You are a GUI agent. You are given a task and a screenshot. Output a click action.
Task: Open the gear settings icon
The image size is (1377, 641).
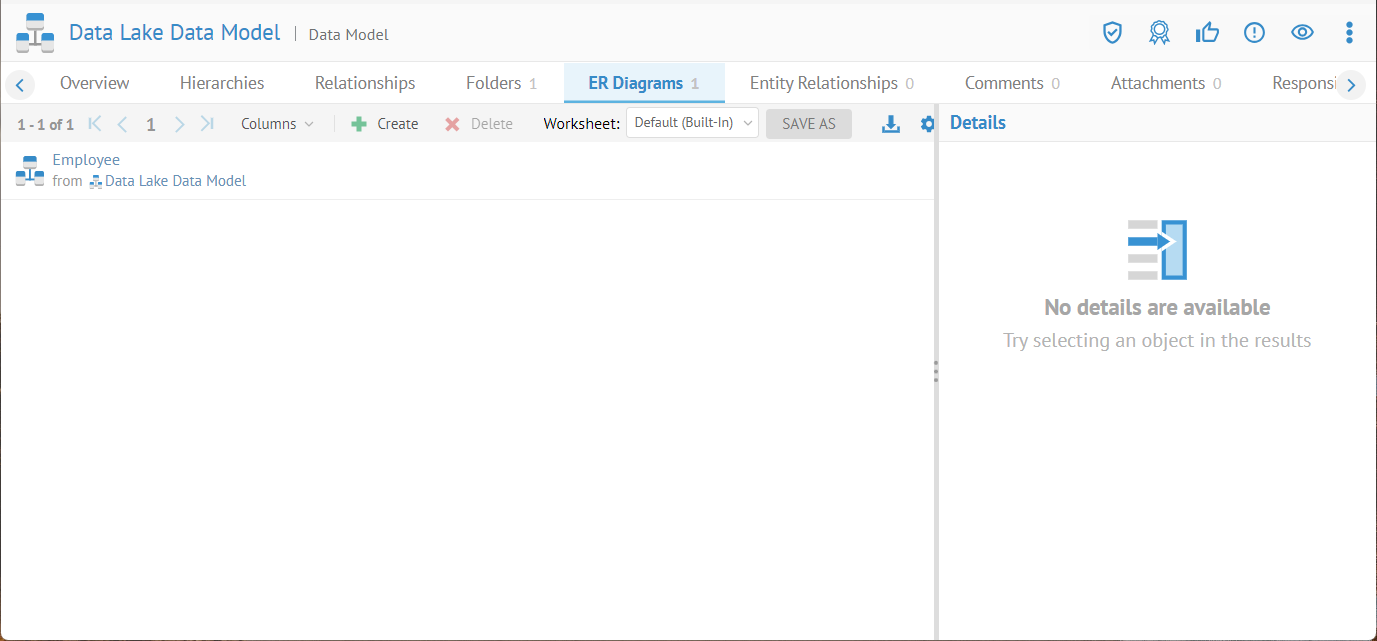coord(927,124)
